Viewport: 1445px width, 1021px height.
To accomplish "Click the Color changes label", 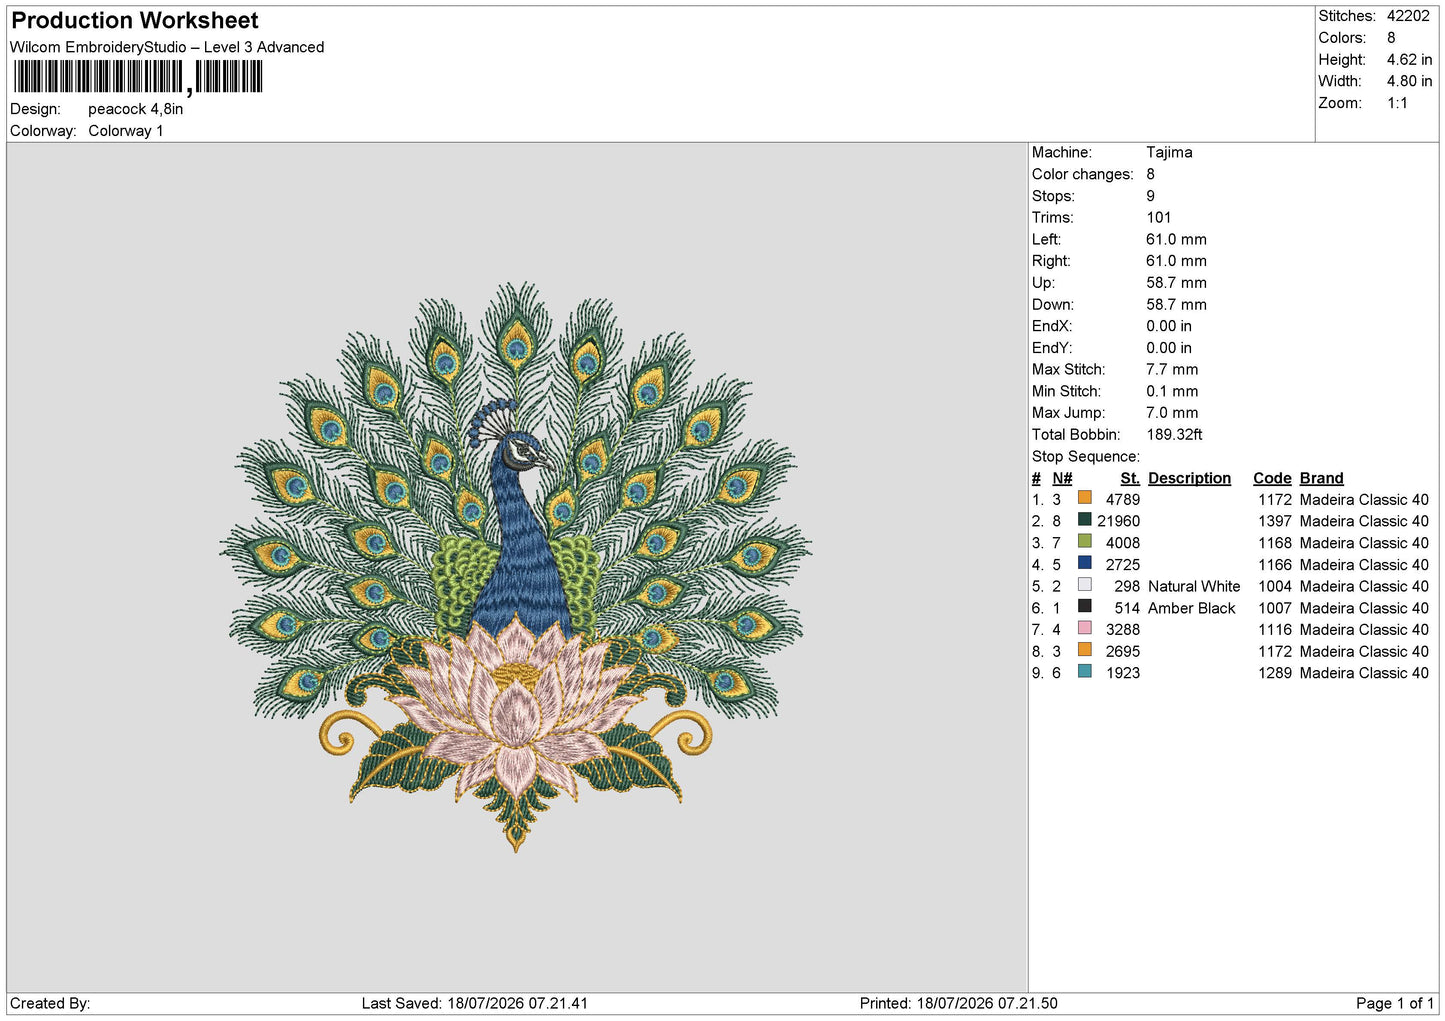I will coord(1083,174).
